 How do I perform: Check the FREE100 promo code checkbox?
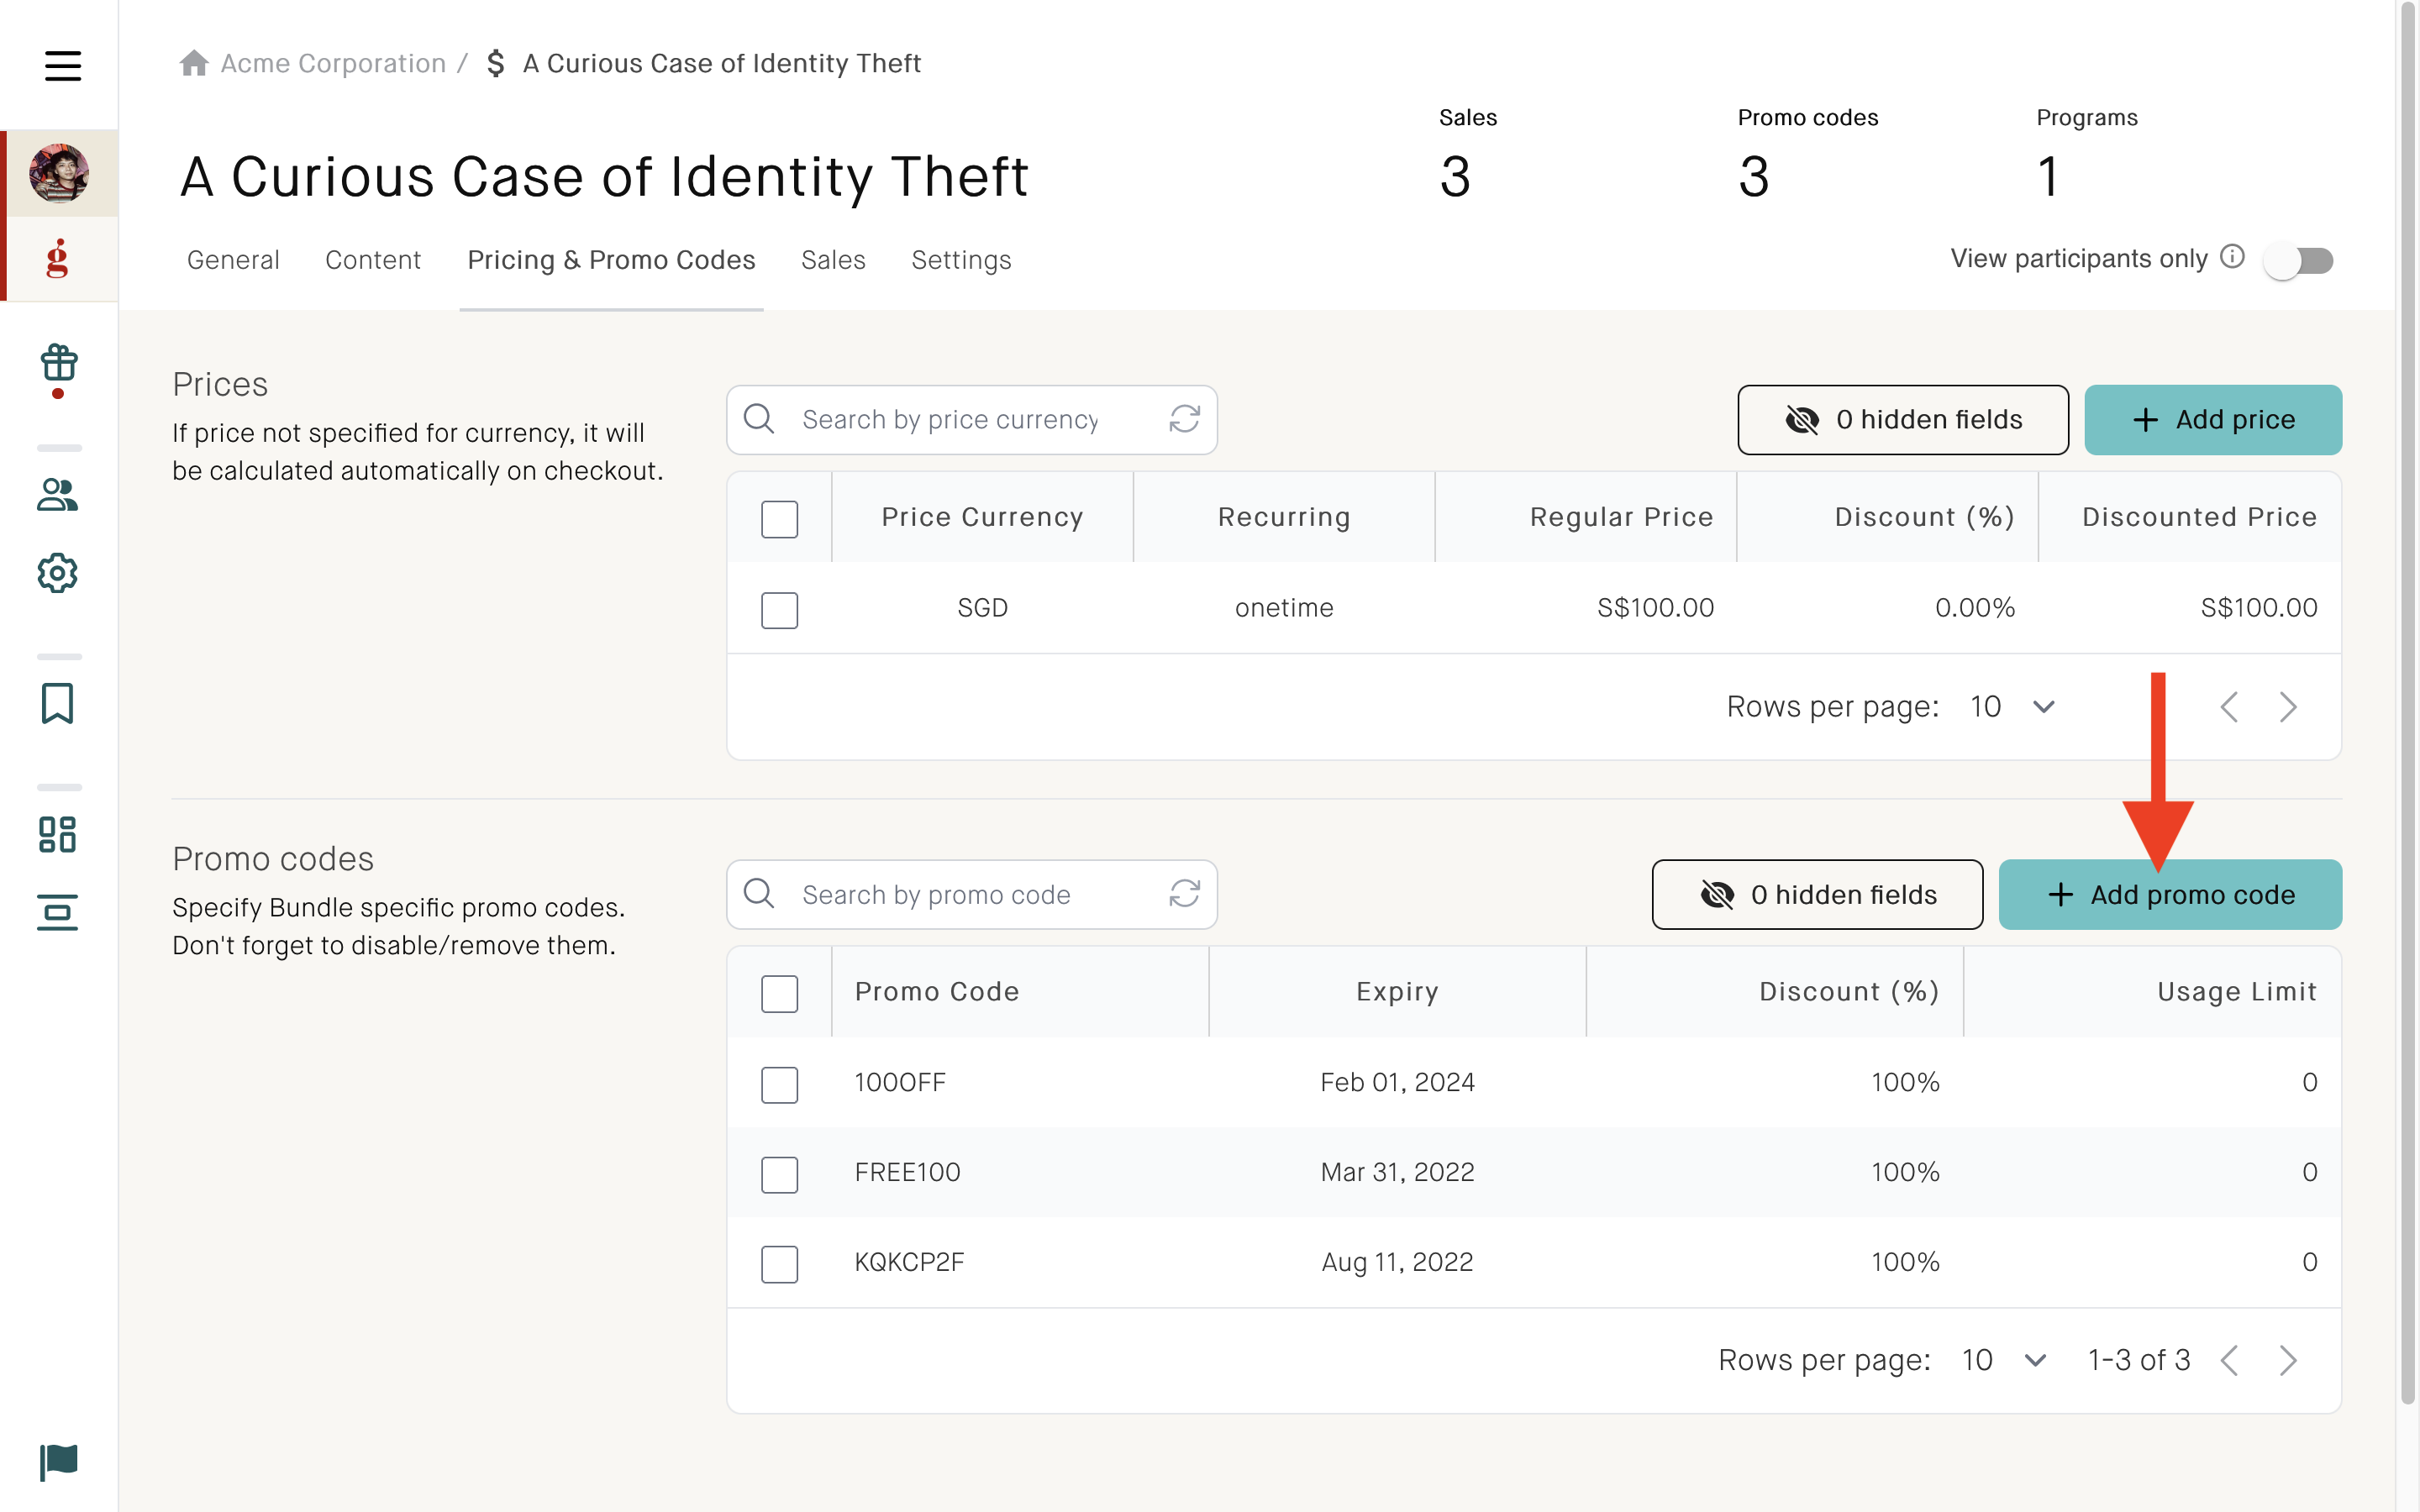coord(779,1175)
